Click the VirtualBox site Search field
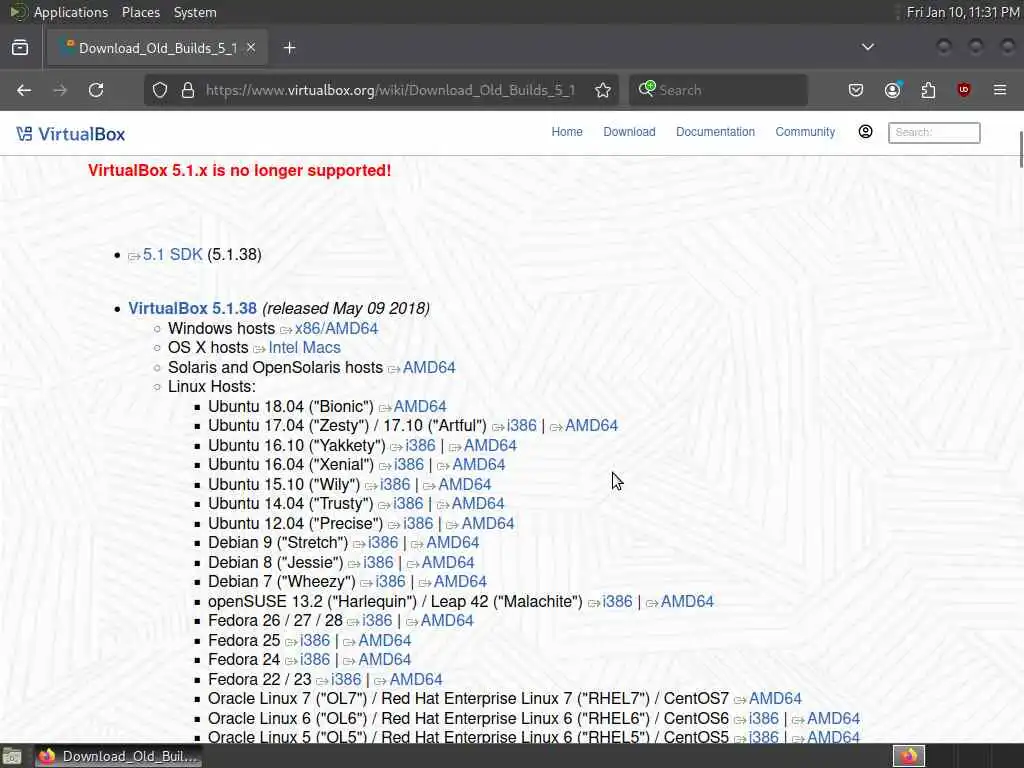Image resolution: width=1024 pixels, height=768 pixels. point(934,133)
